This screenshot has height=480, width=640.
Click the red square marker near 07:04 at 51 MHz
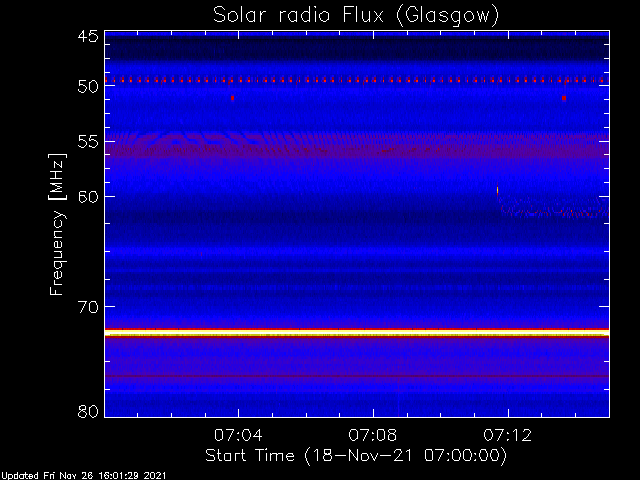click(x=232, y=98)
